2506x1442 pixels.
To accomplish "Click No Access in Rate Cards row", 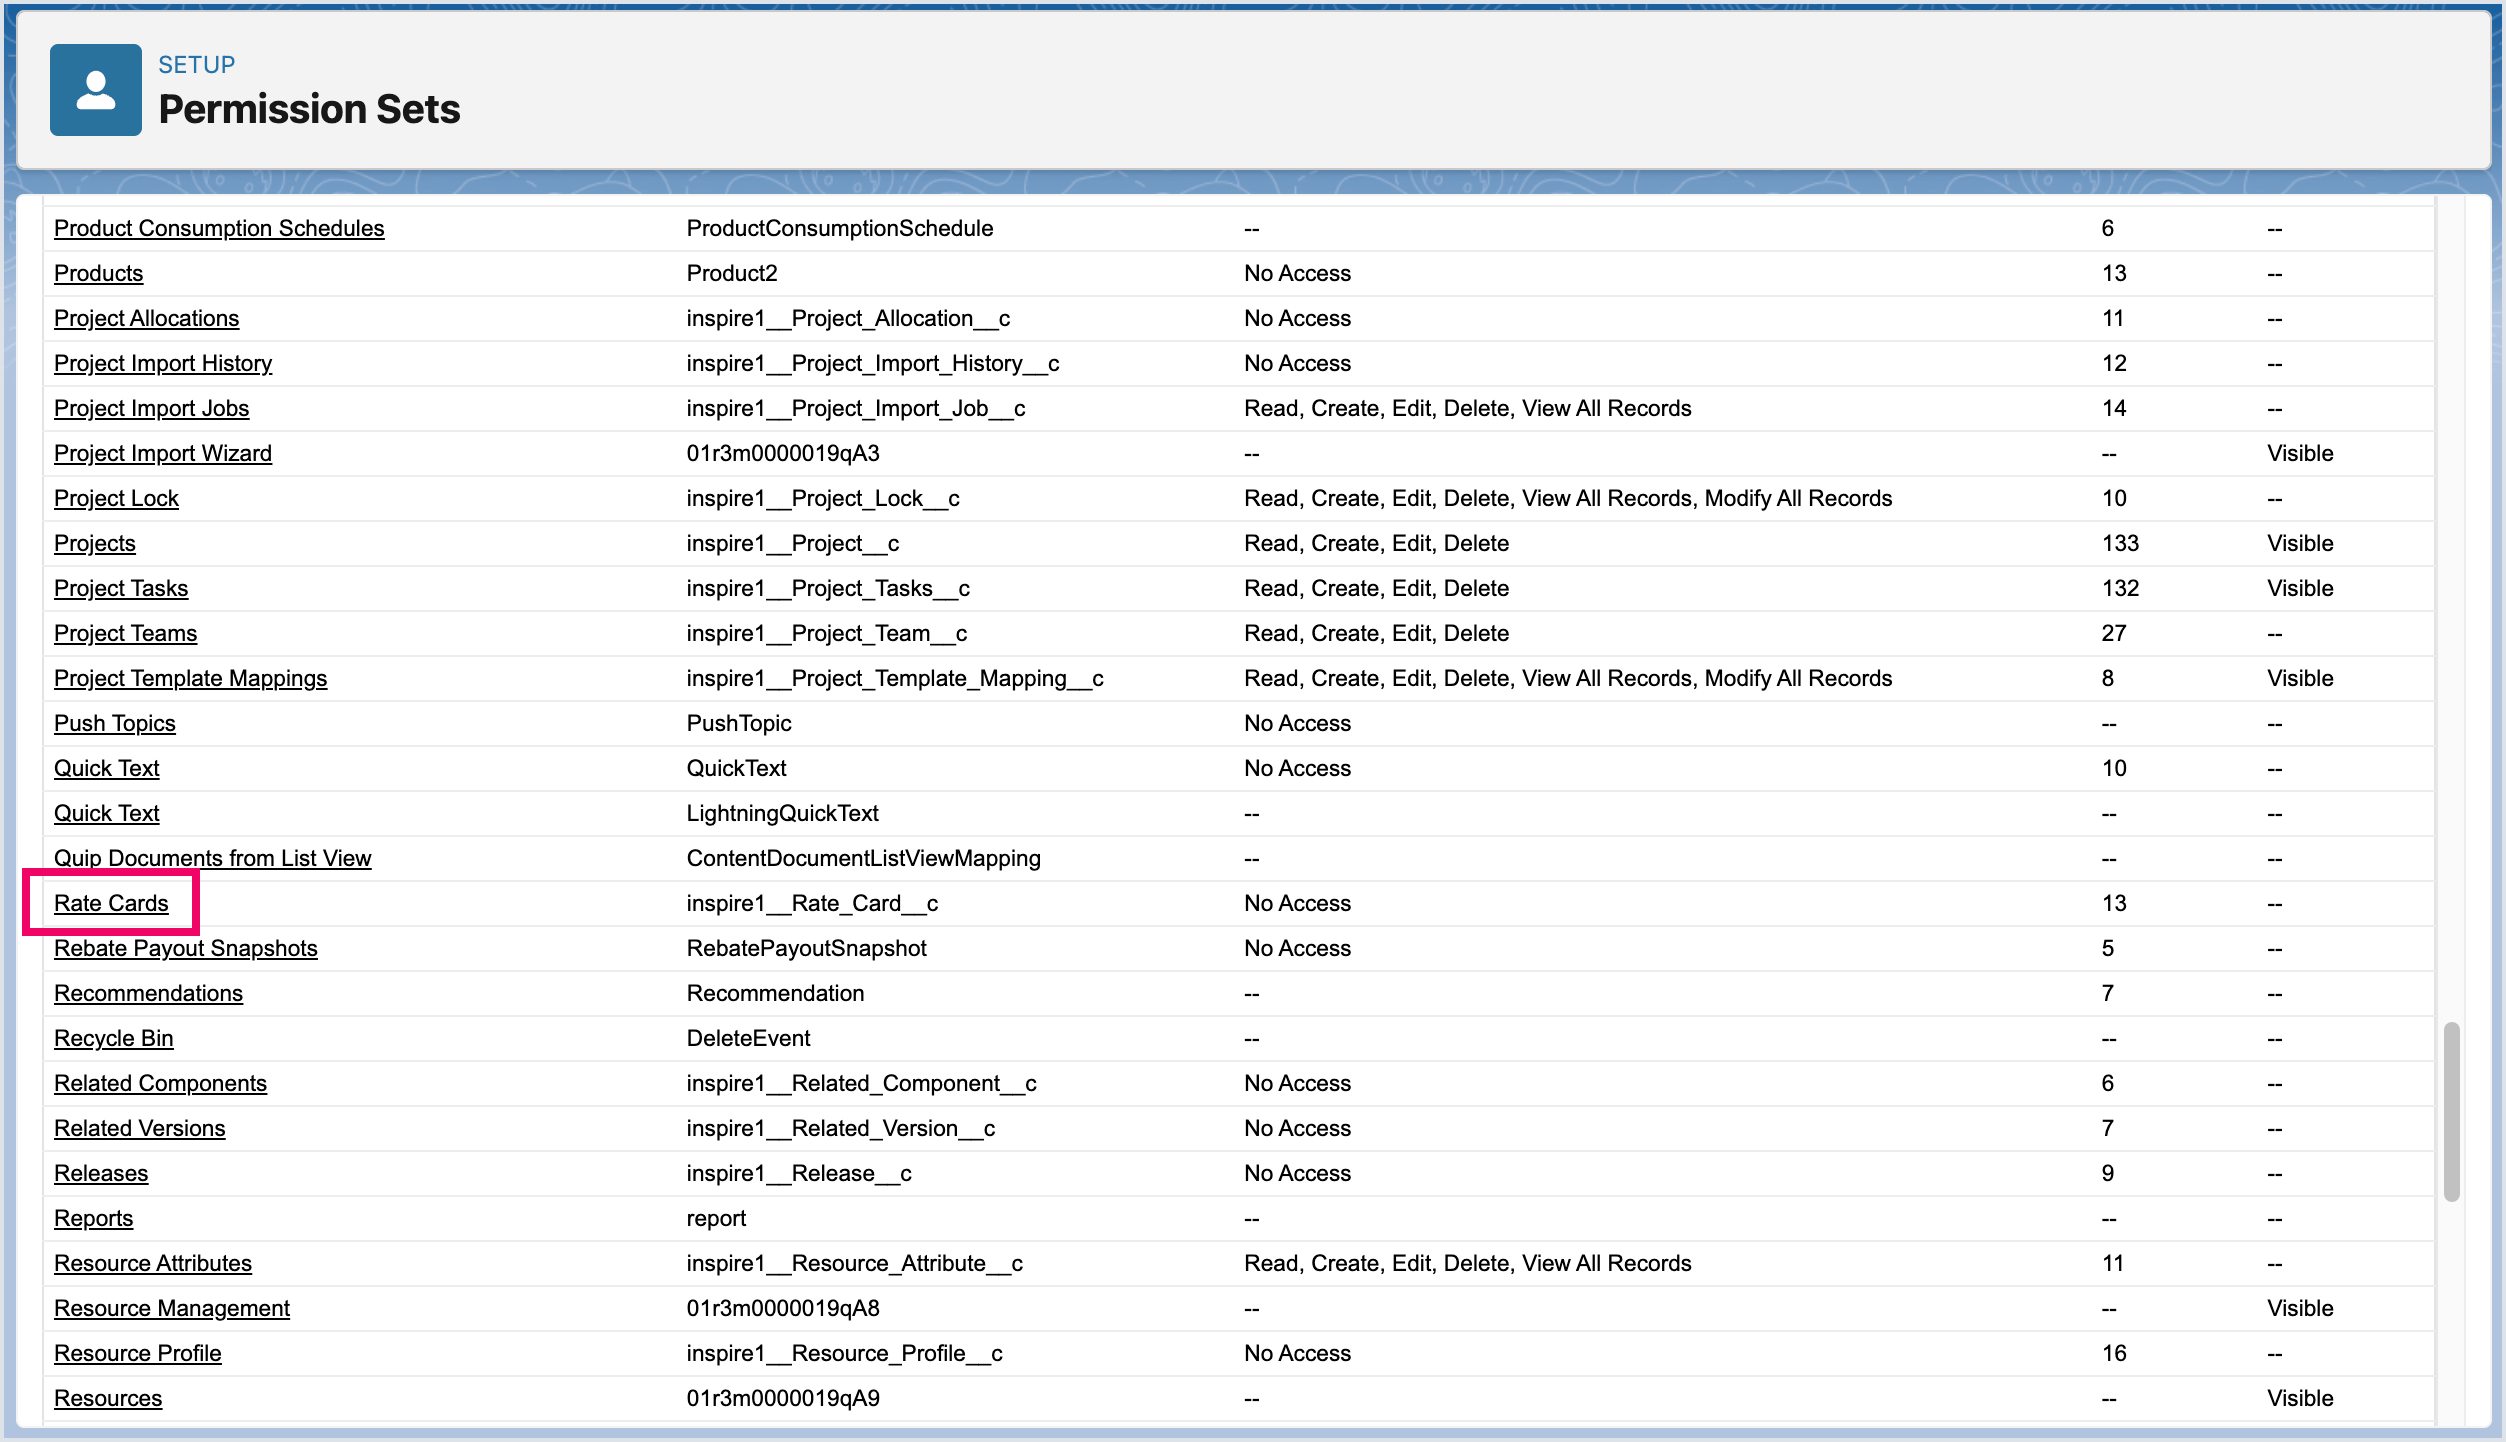I will pos(1297,903).
